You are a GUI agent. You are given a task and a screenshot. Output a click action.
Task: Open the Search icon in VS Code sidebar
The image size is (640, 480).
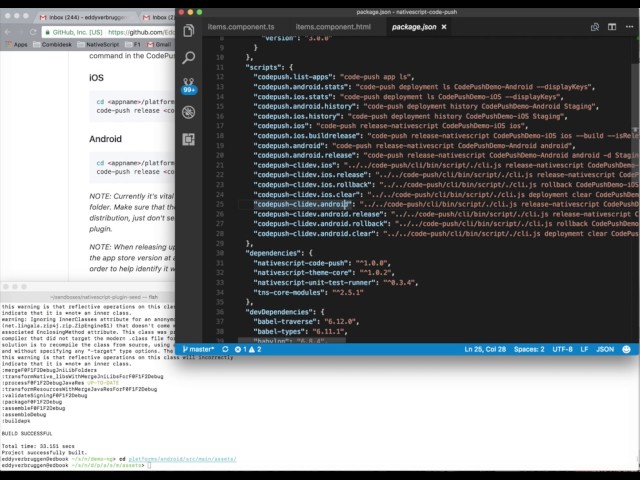click(x=189, y=58)
